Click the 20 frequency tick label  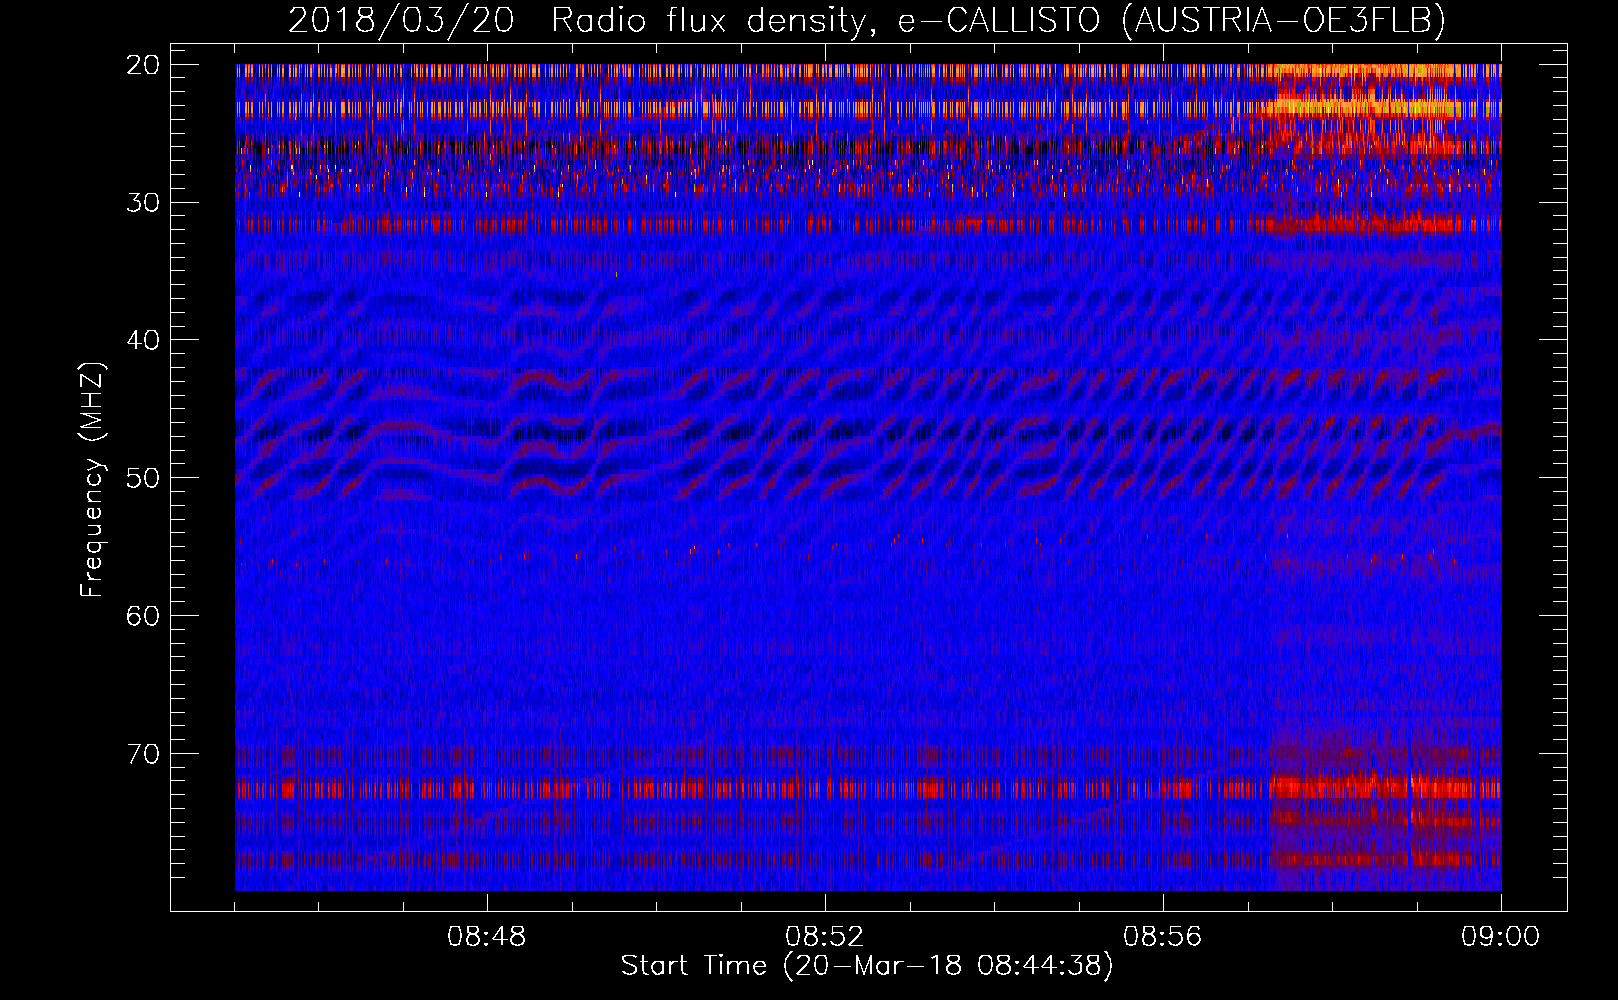pos(144,65)
